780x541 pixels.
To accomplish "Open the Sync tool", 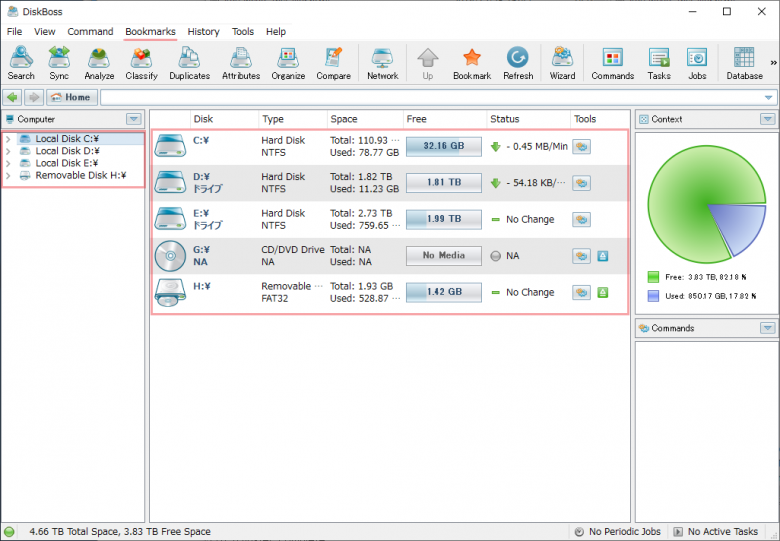I will pyautogui.click(x=59, y=63).
